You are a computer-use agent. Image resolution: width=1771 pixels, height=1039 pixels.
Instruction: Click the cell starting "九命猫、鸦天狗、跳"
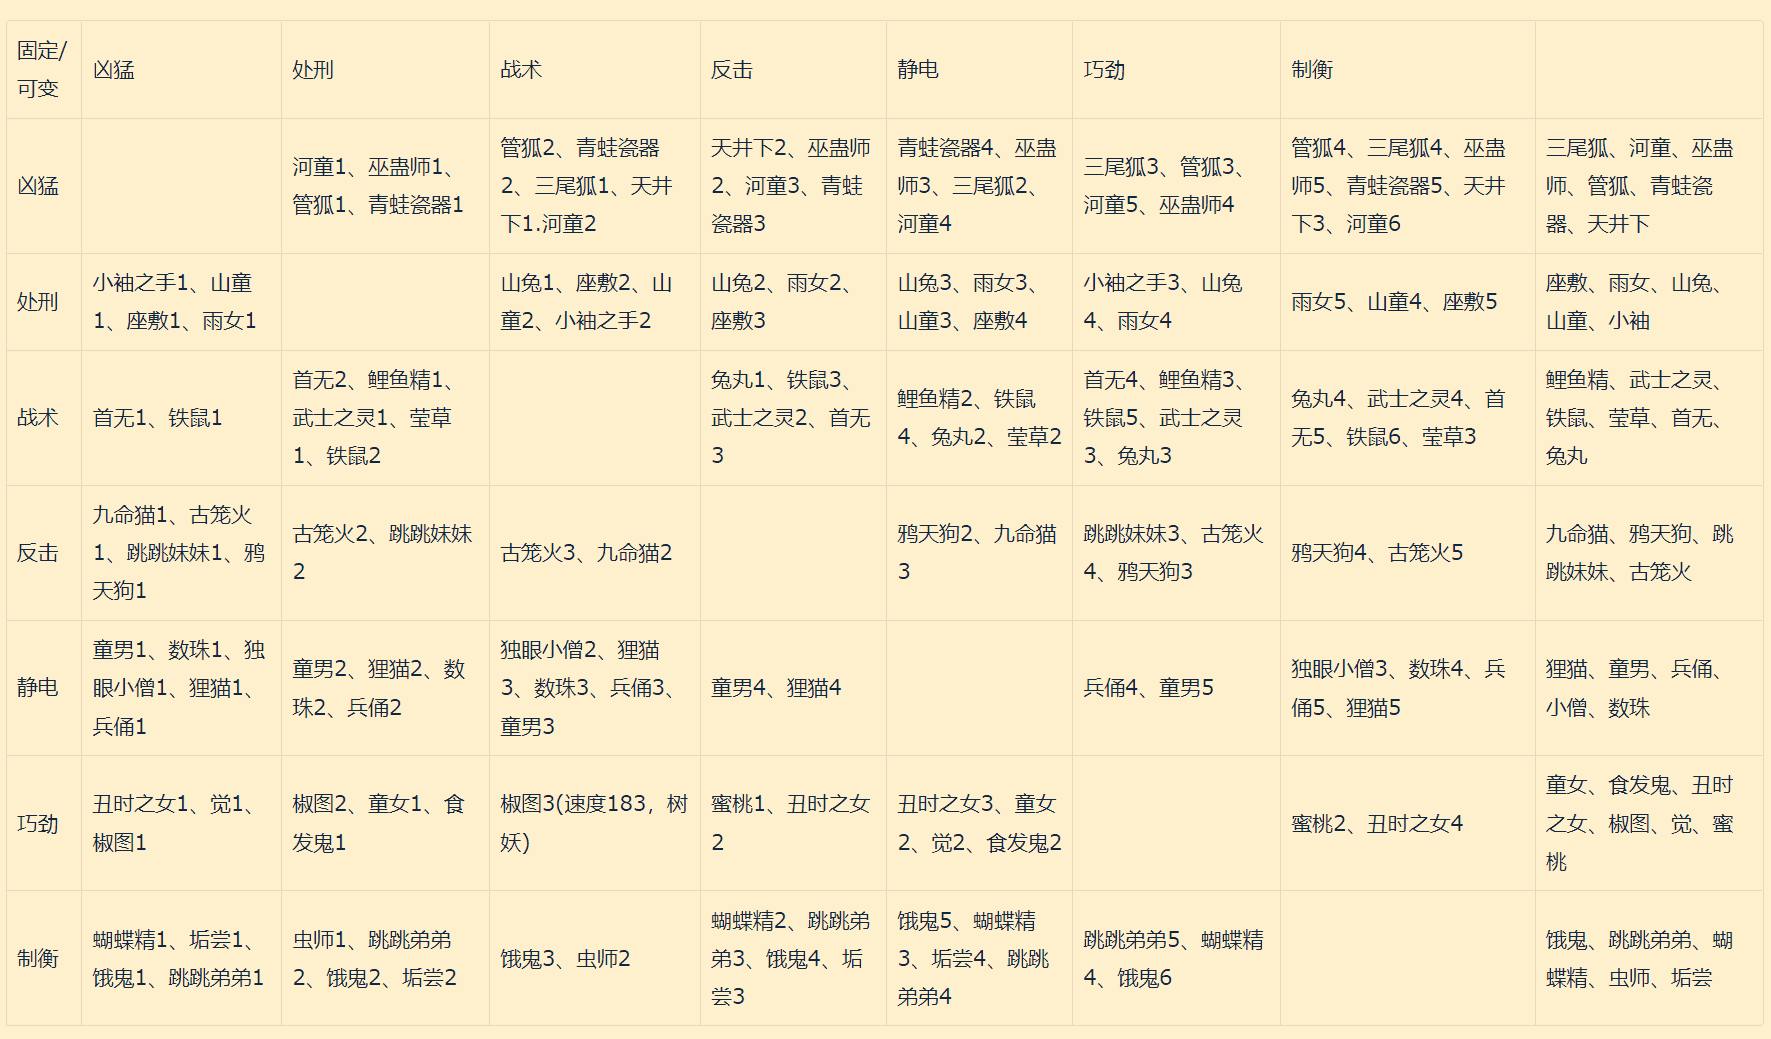1649,553
